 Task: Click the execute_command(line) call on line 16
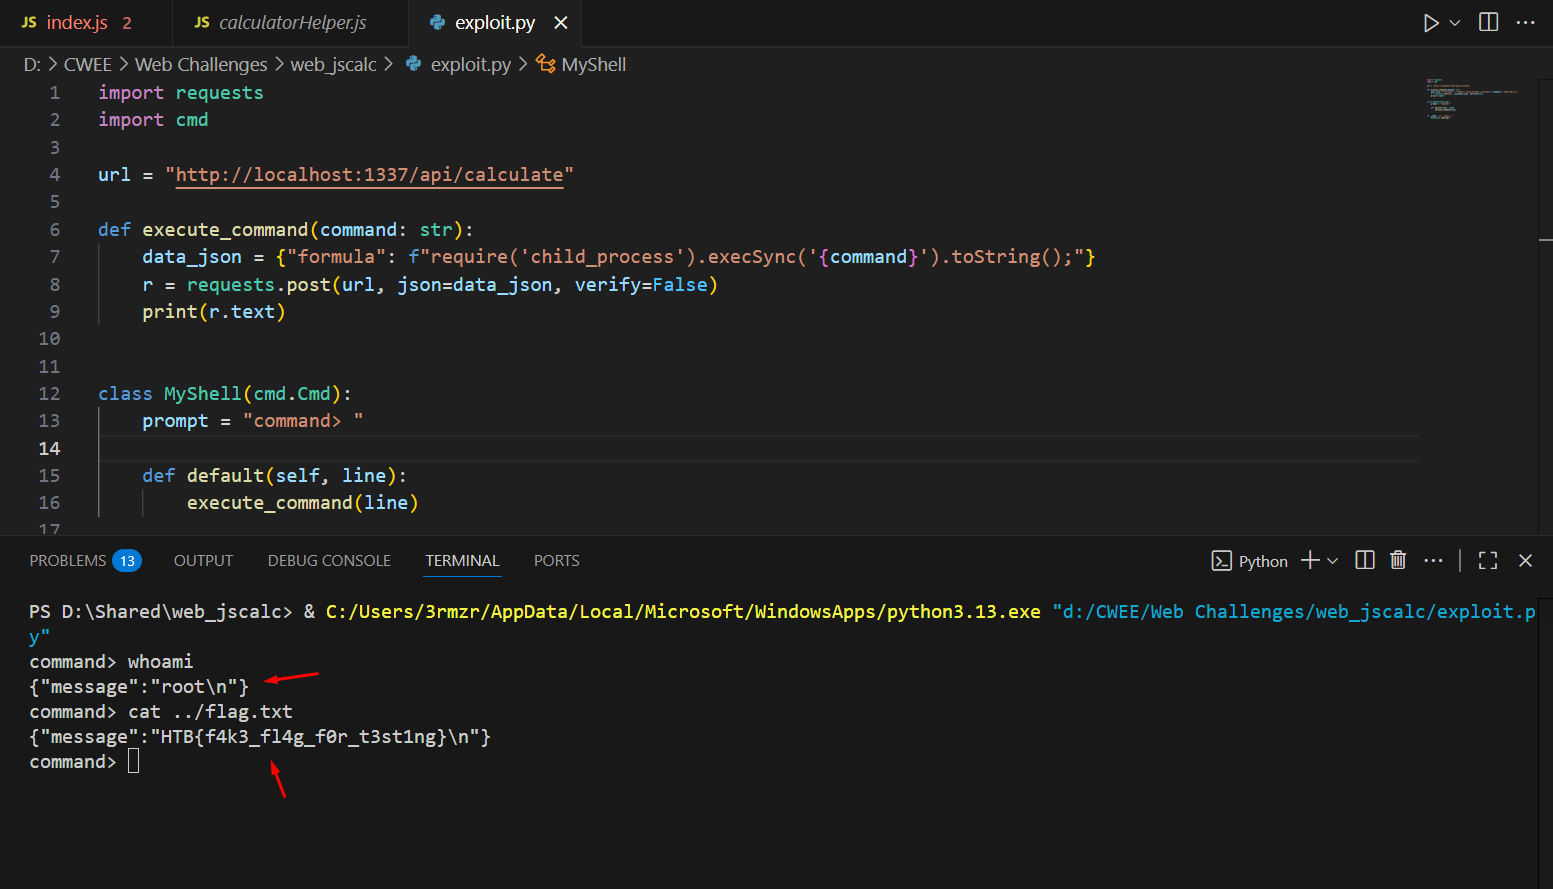[x=302, y=503]
